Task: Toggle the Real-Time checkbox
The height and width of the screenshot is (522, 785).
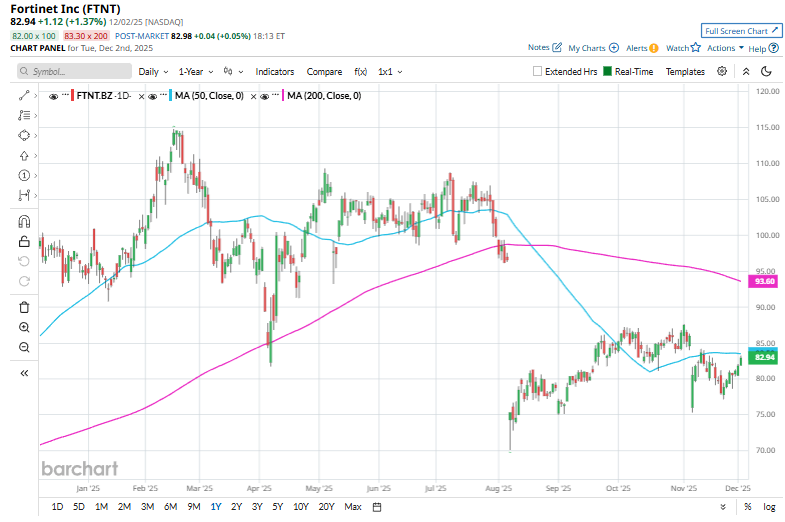Action: 607,72
